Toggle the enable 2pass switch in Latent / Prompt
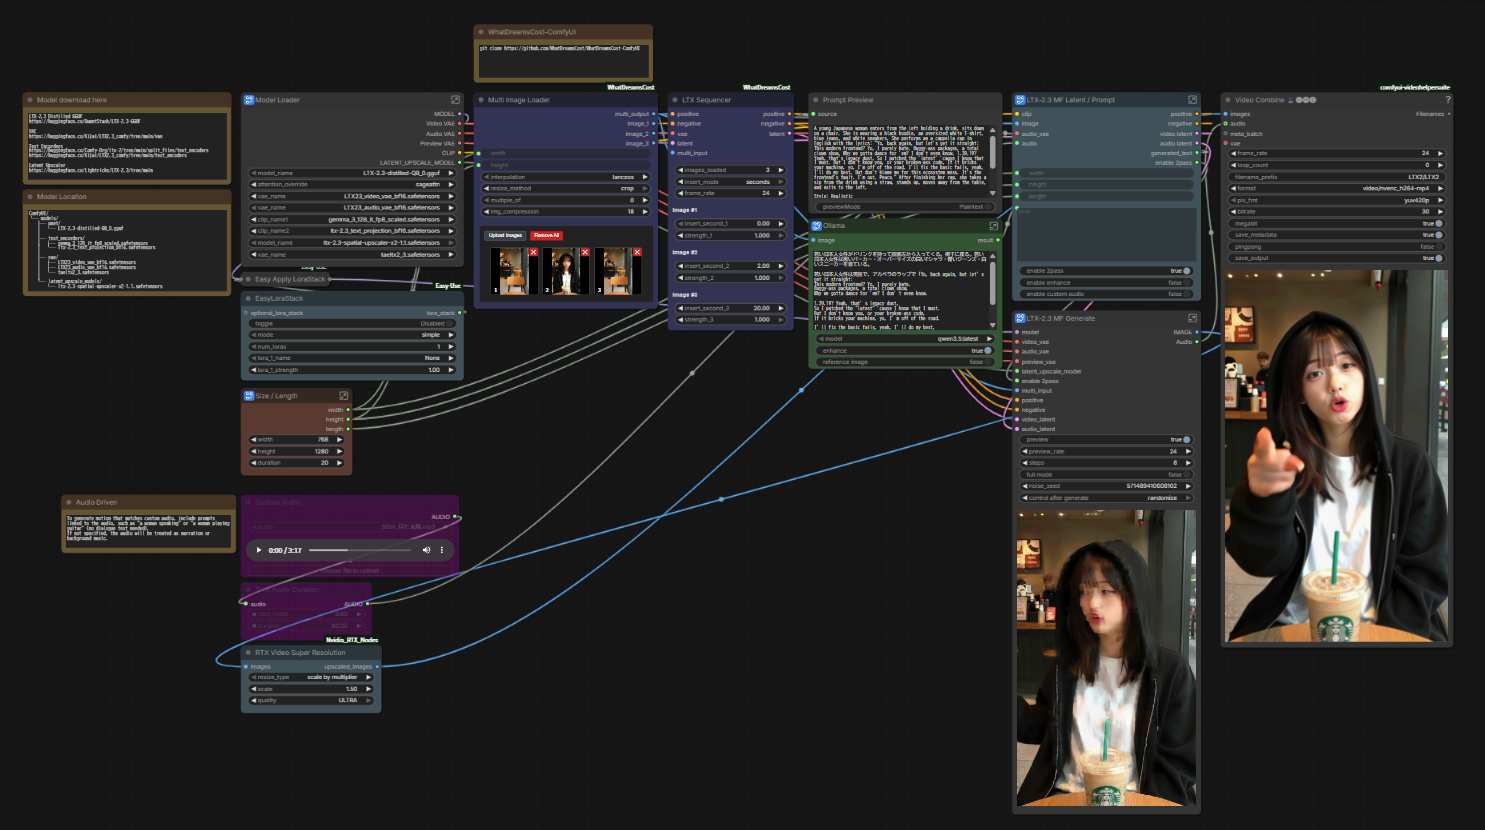Image resolution: width=1485 pixels, height=830 pixels. [x=1105, y=271]
